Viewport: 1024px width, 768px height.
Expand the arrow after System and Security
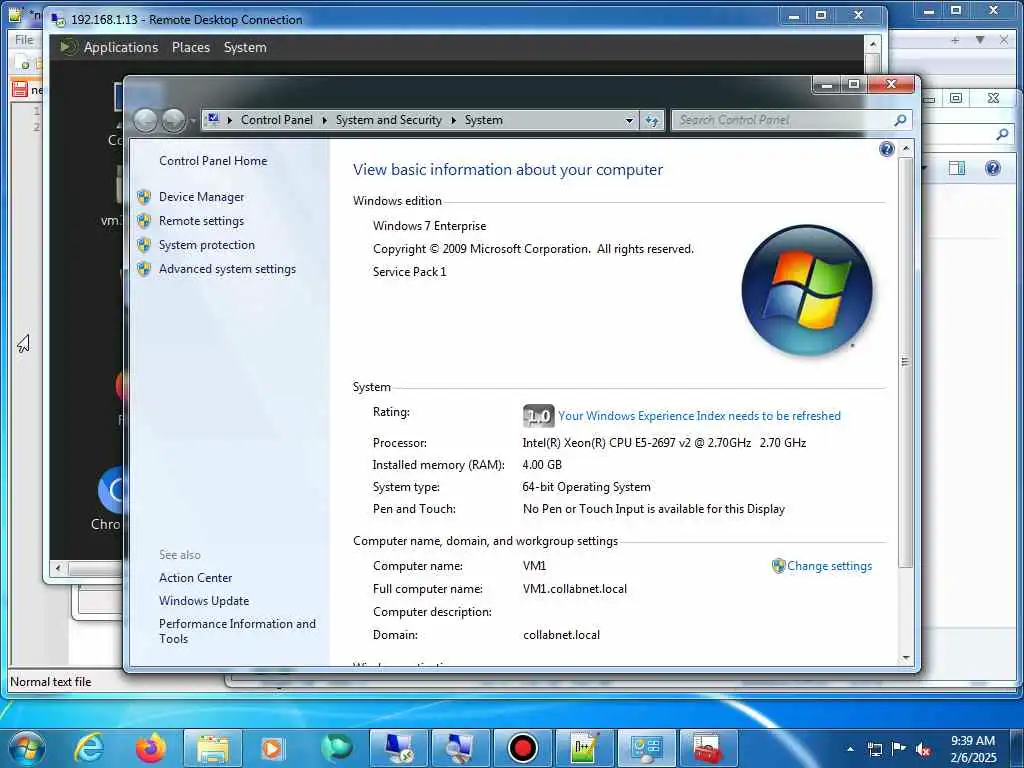pyautogui.click(x=453, y=120)
